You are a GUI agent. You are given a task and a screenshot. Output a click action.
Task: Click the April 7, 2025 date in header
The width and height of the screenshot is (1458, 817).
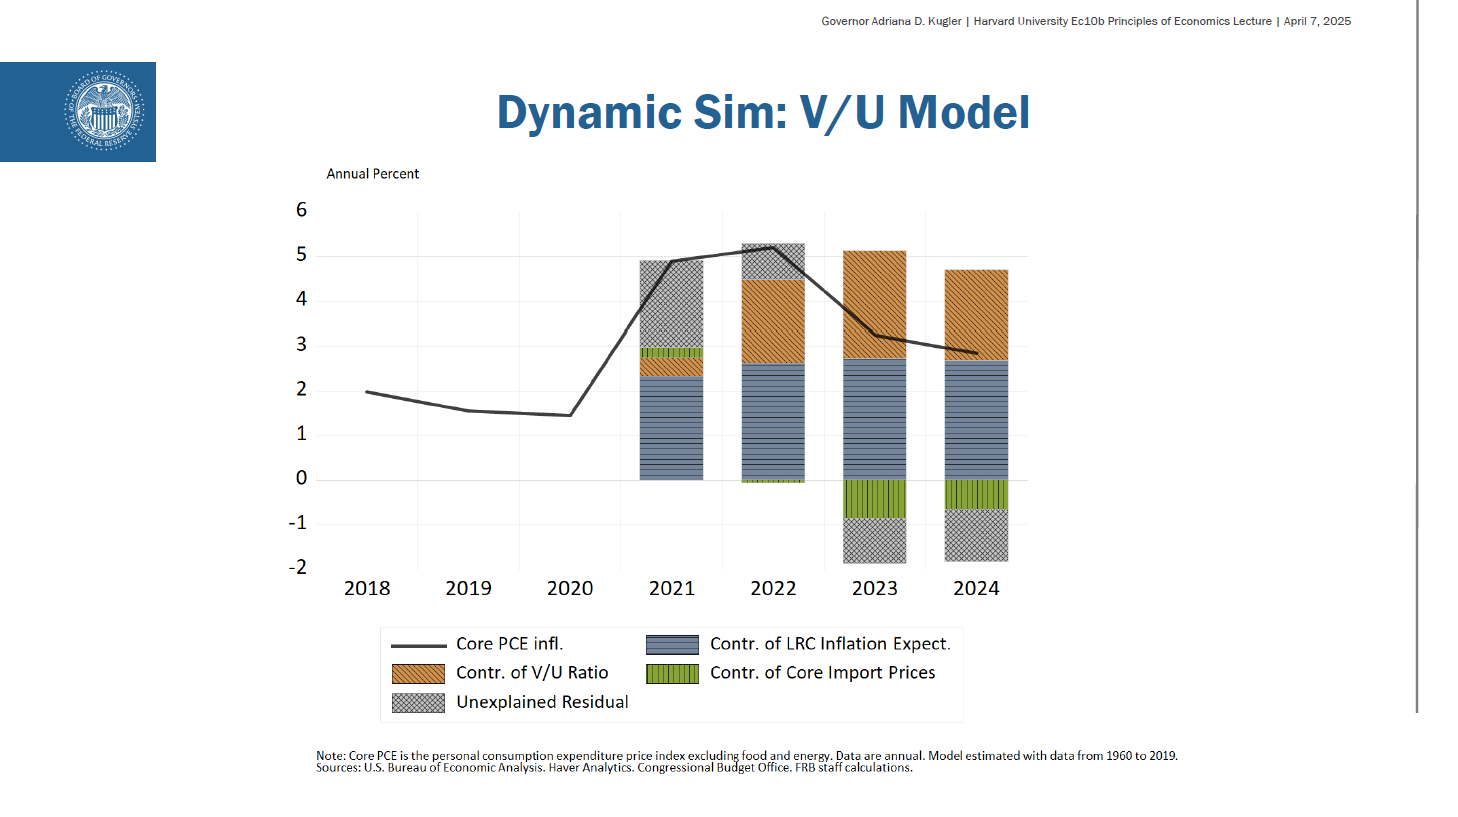click(1317, 21)
